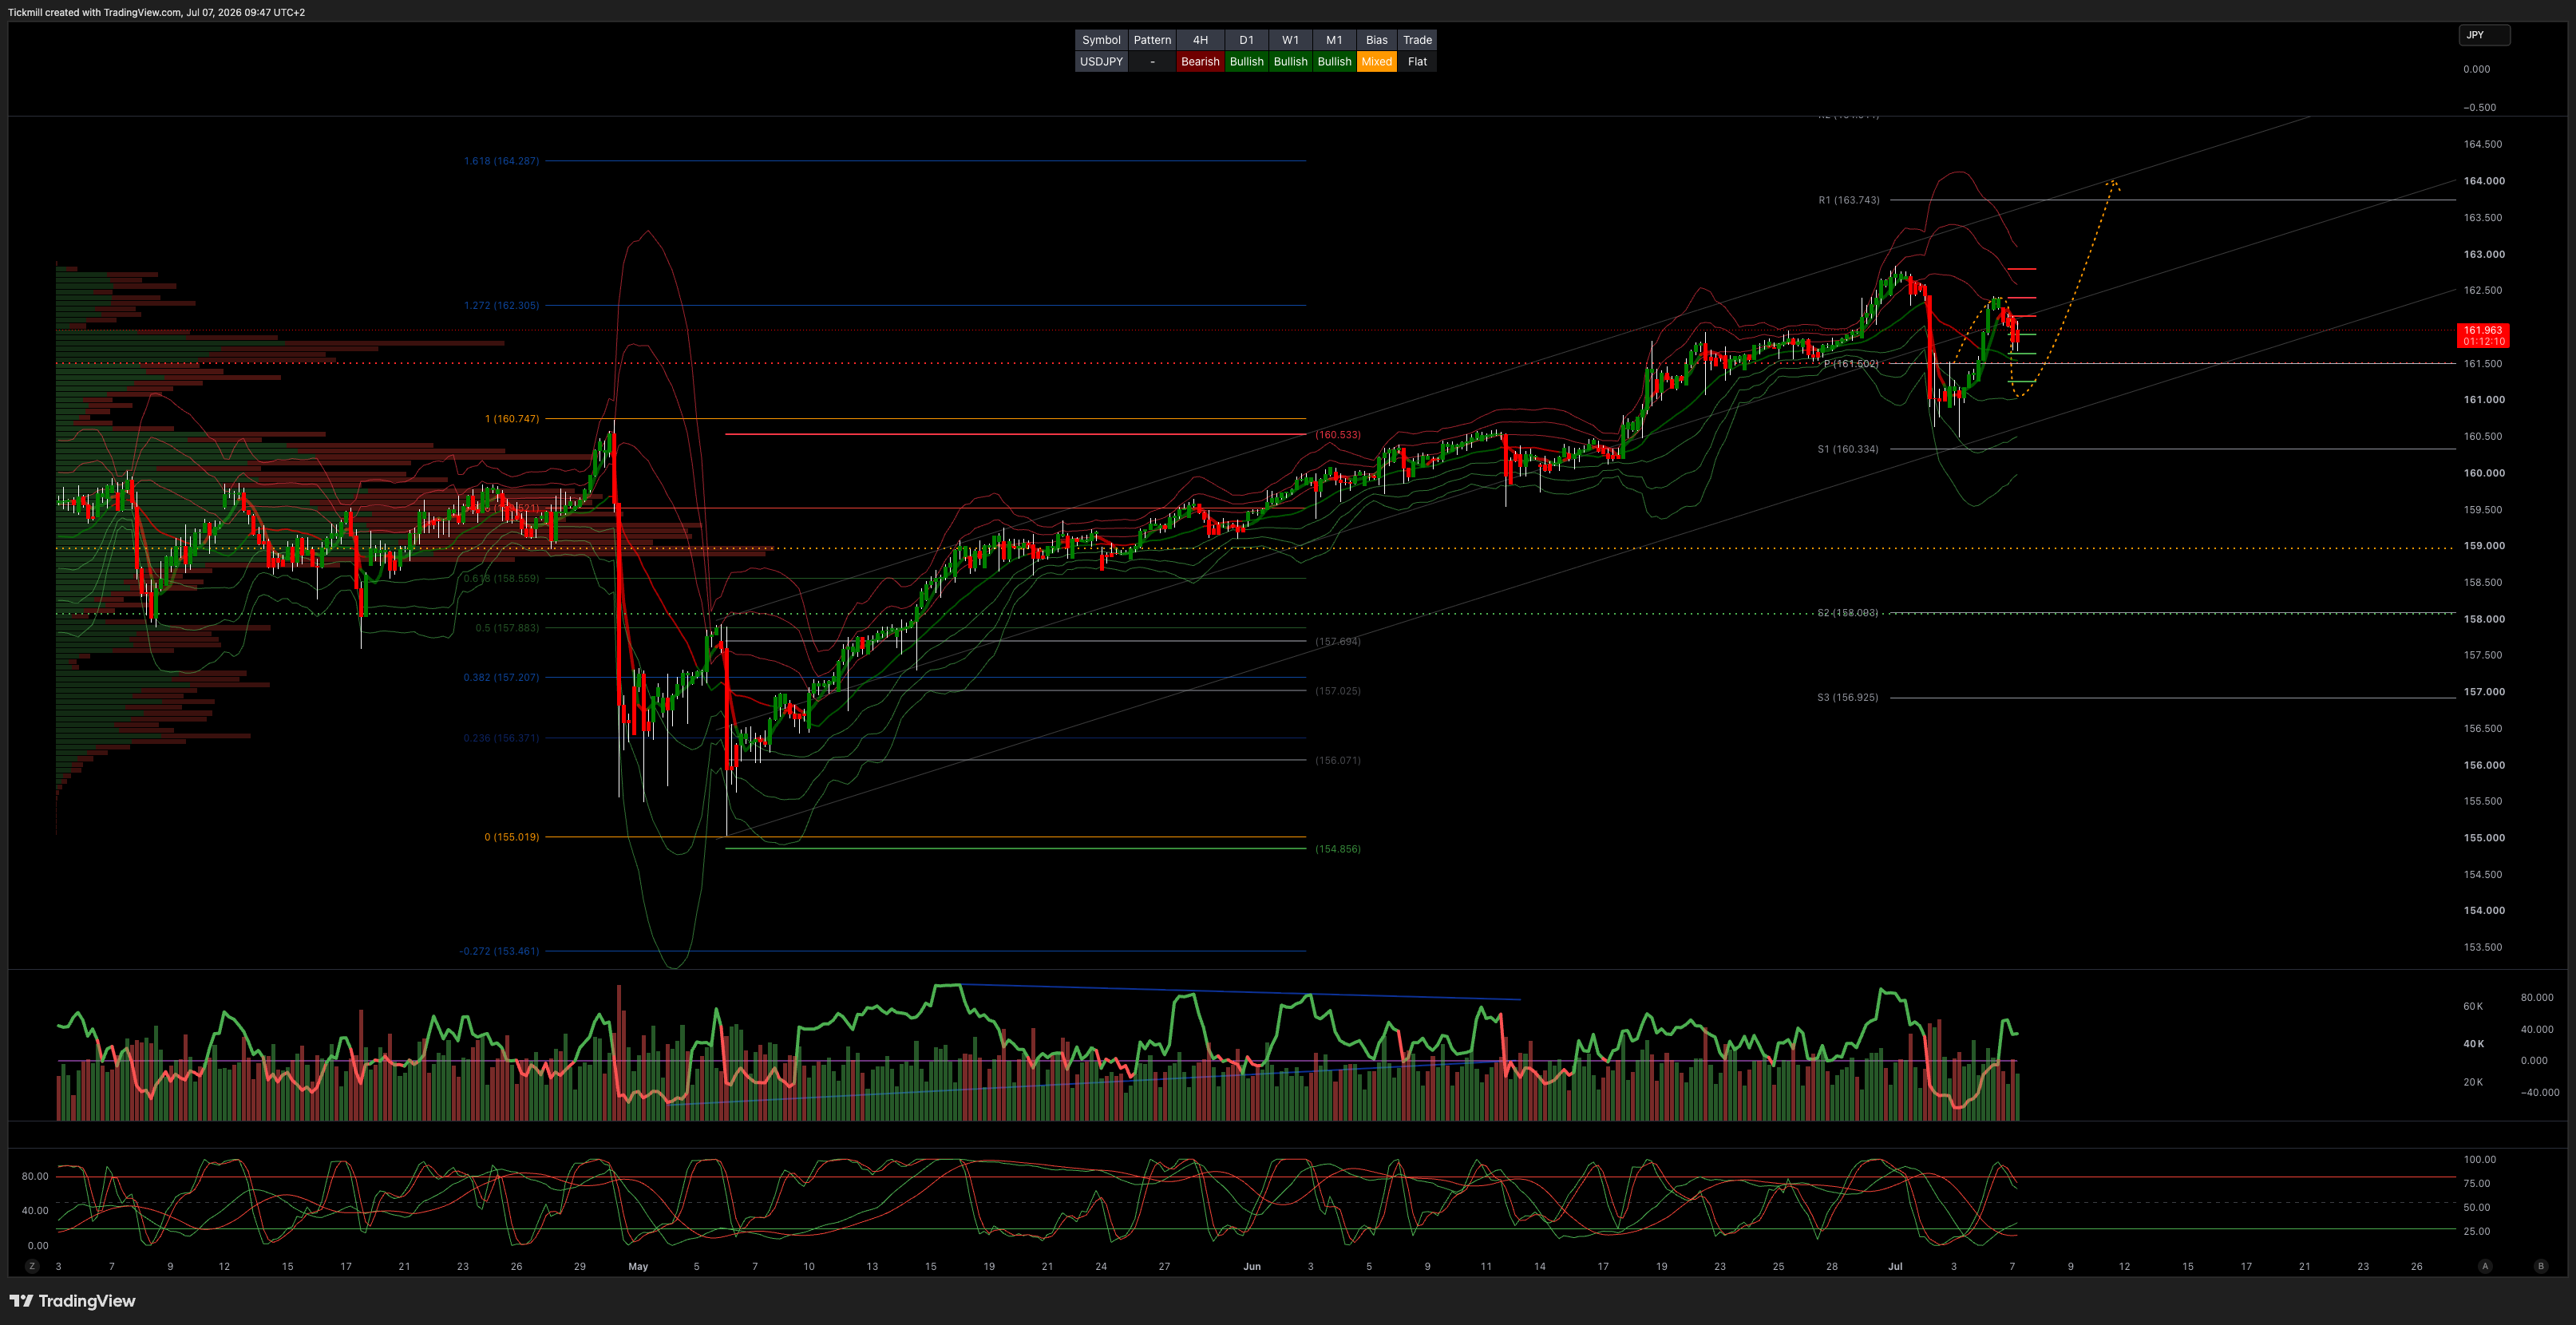
Task: Click the 1.618 (164.287) Fibonacci label
Action: click(501, 161)
